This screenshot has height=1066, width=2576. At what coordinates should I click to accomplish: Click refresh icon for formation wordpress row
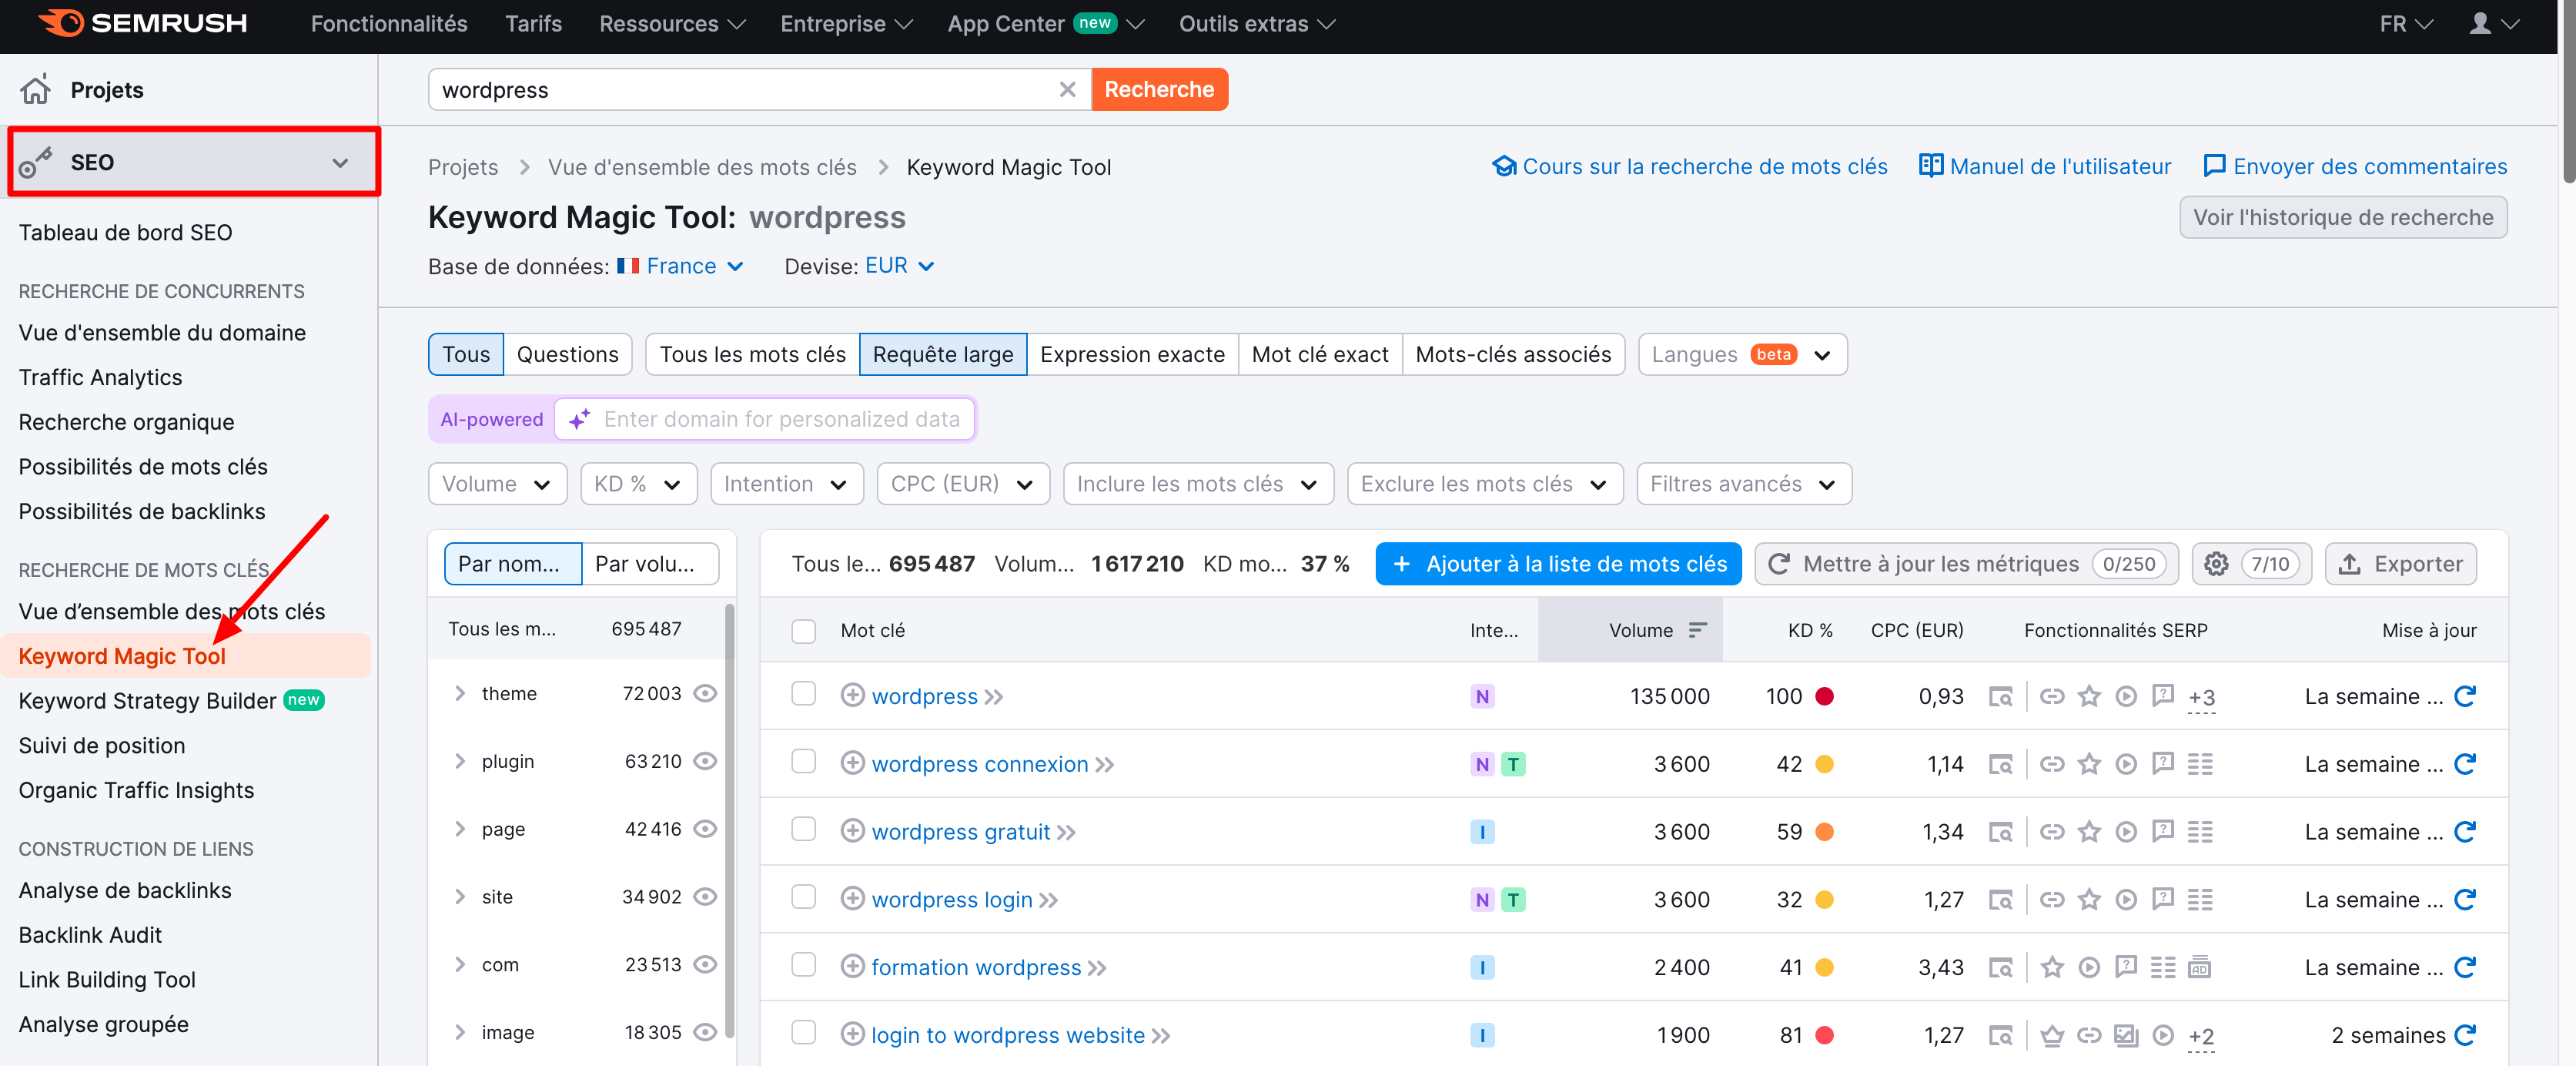point(2465,967)
